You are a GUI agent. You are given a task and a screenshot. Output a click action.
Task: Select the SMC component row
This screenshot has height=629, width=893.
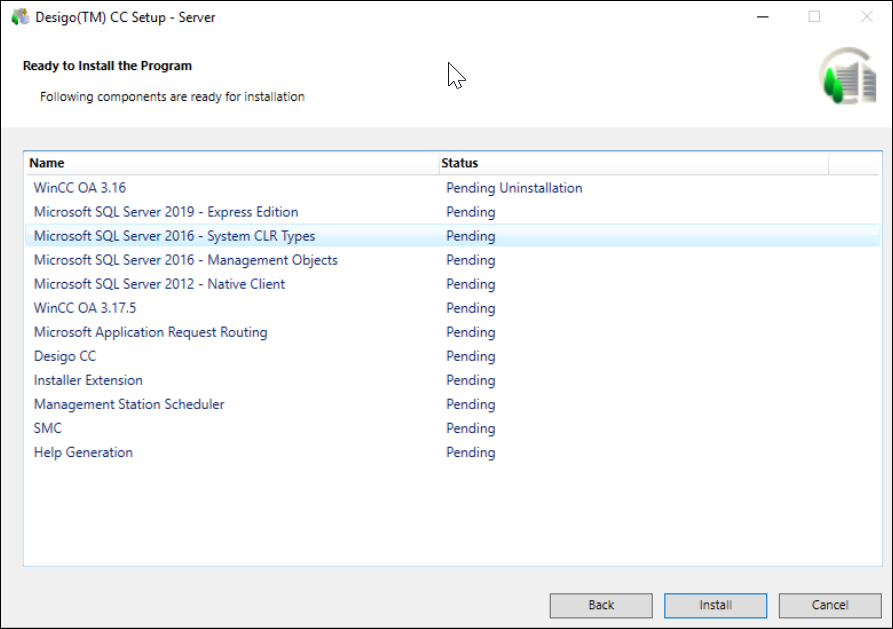48,428
